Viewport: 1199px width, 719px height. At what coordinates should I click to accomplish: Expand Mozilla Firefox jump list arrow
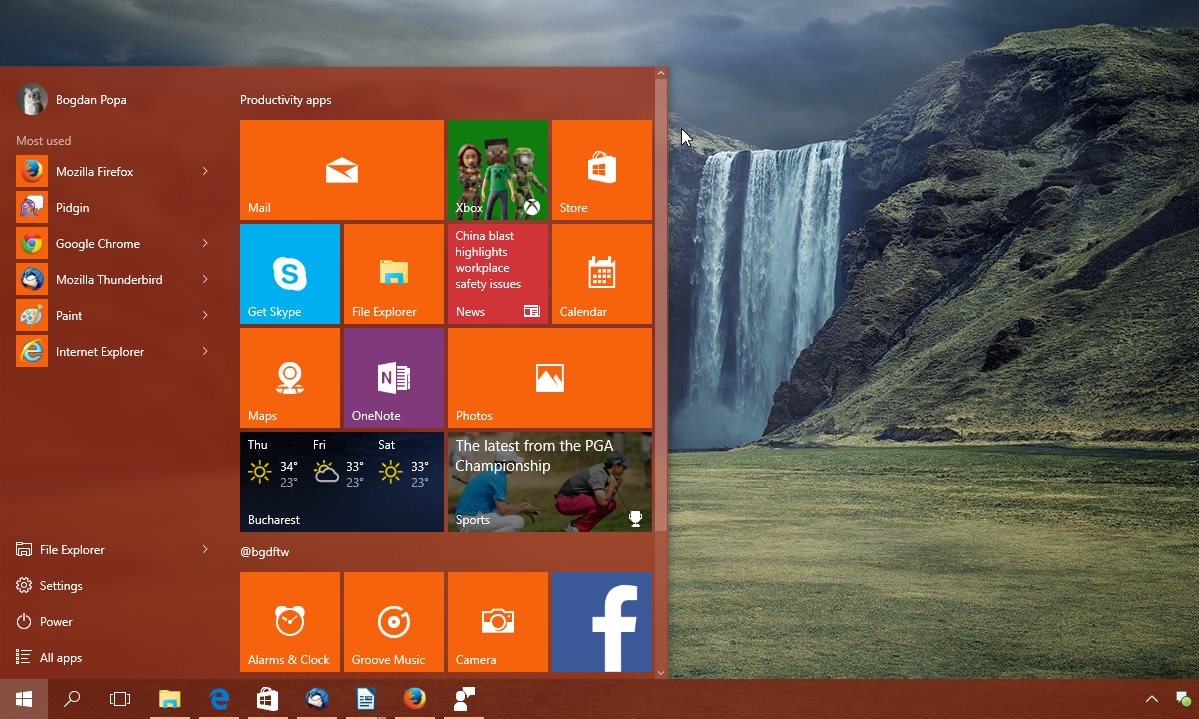coord(205,171)
